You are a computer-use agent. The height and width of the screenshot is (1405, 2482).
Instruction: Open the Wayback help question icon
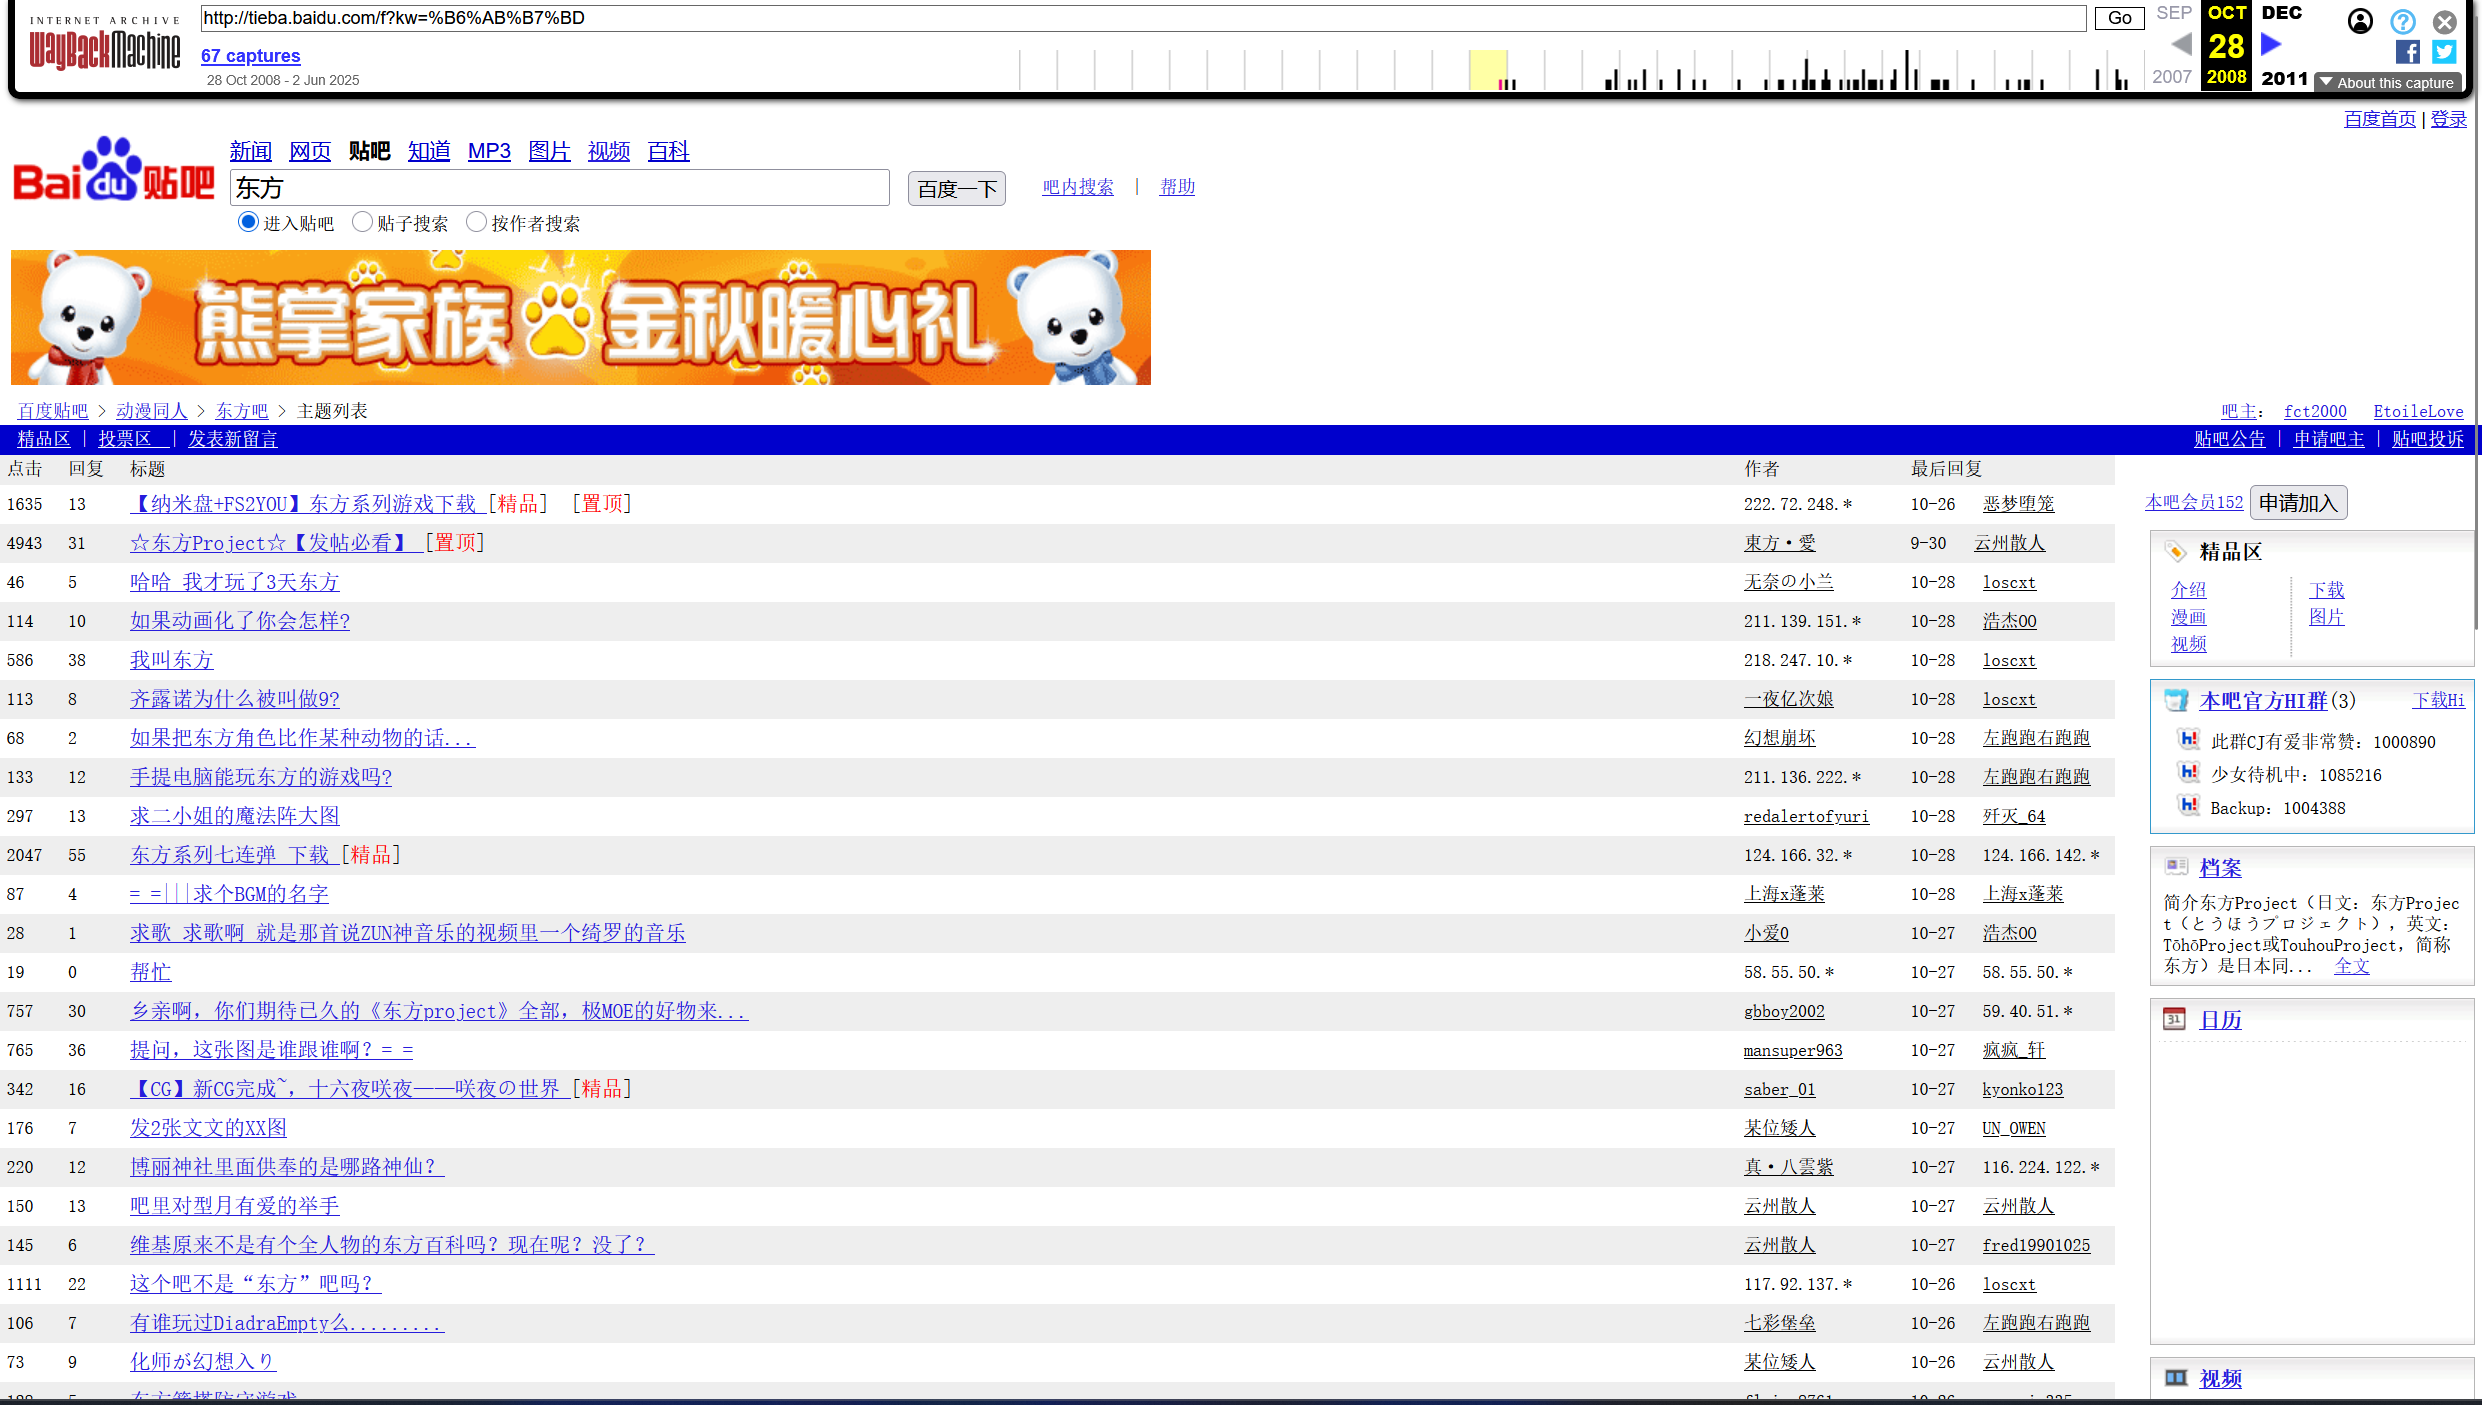click(x=2403, y=21)
